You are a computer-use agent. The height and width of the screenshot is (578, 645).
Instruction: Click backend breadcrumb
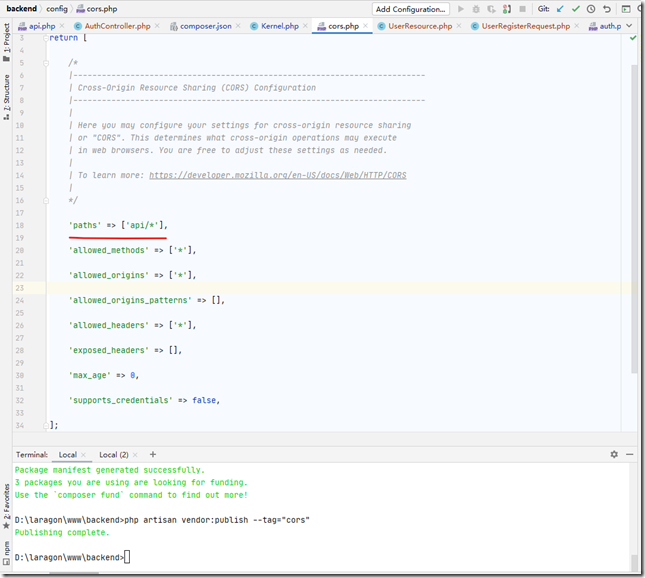pos(21,9)
